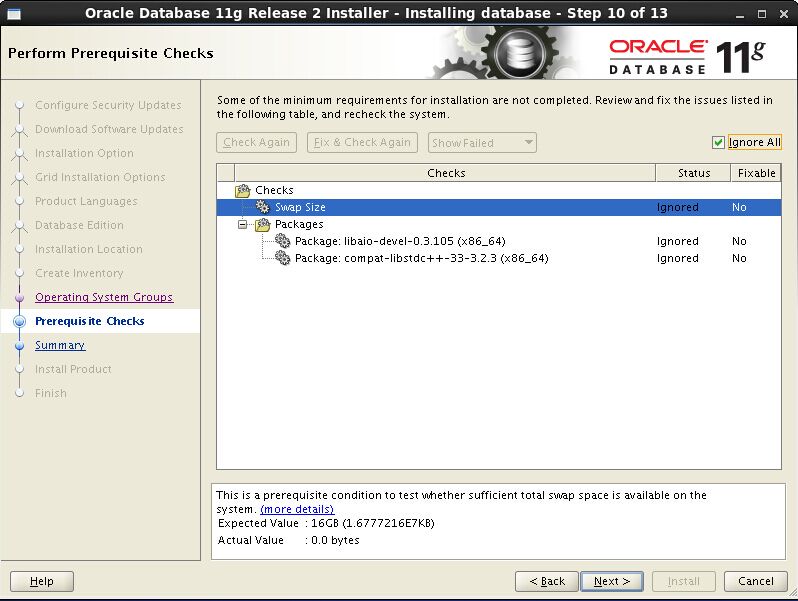Click the Packages folder icon
This screenshot has width=798, height=601.
coord(263,224)
